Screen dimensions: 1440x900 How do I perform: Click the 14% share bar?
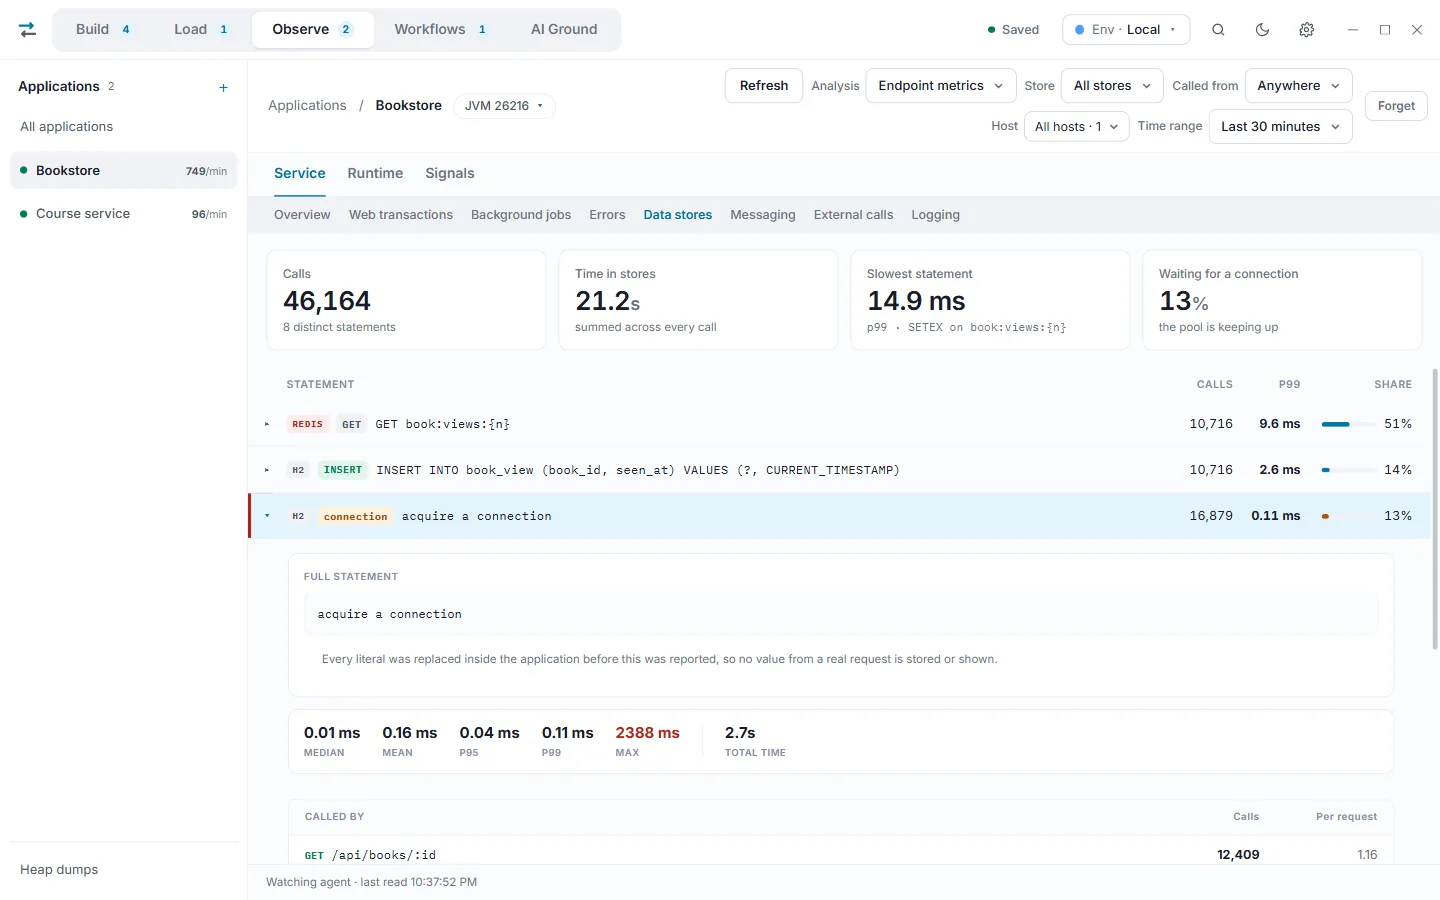point(1347,470)
